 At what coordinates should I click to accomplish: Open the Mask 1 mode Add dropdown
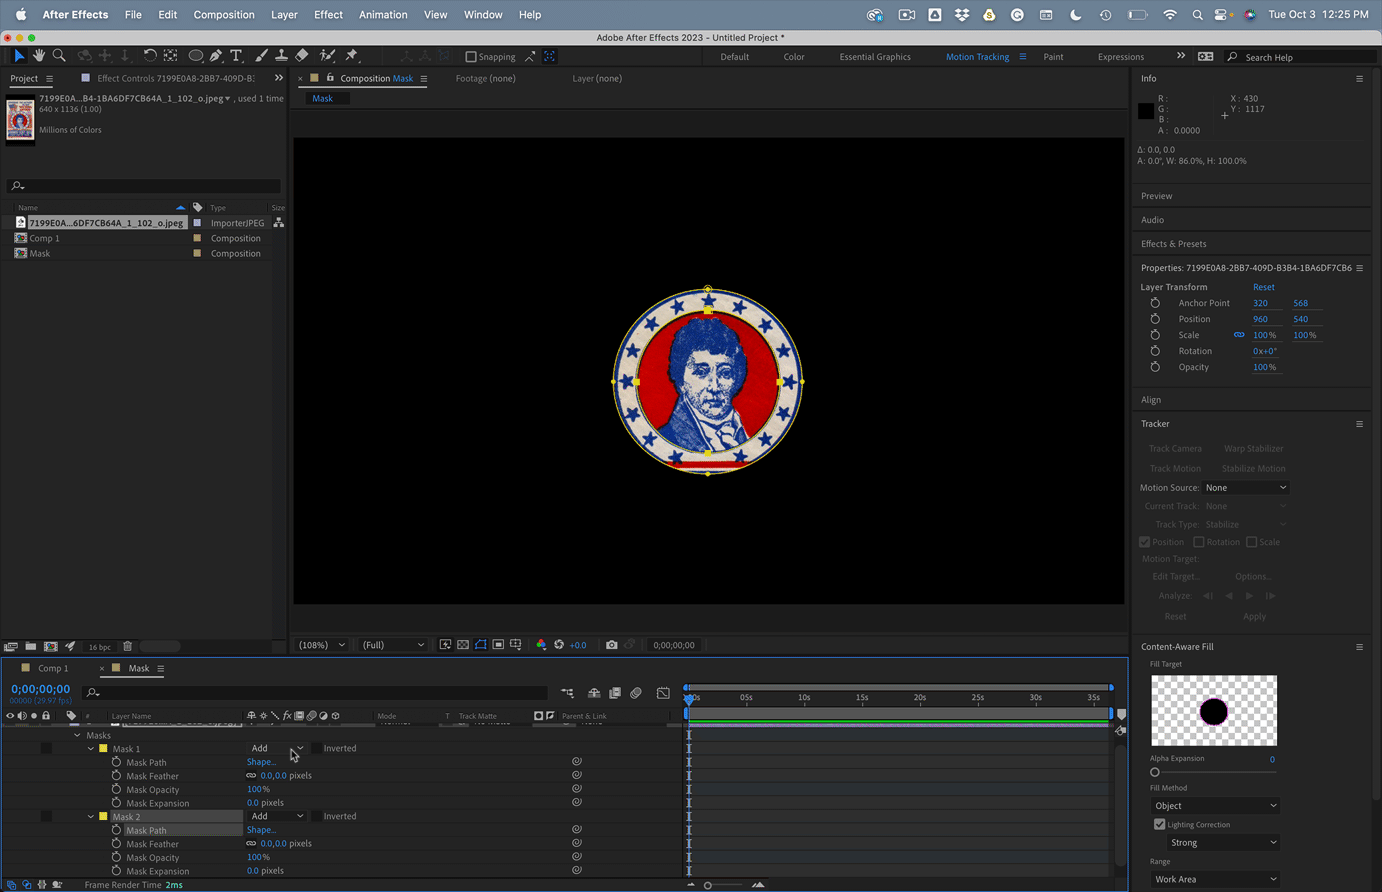[x=277, y=748]
